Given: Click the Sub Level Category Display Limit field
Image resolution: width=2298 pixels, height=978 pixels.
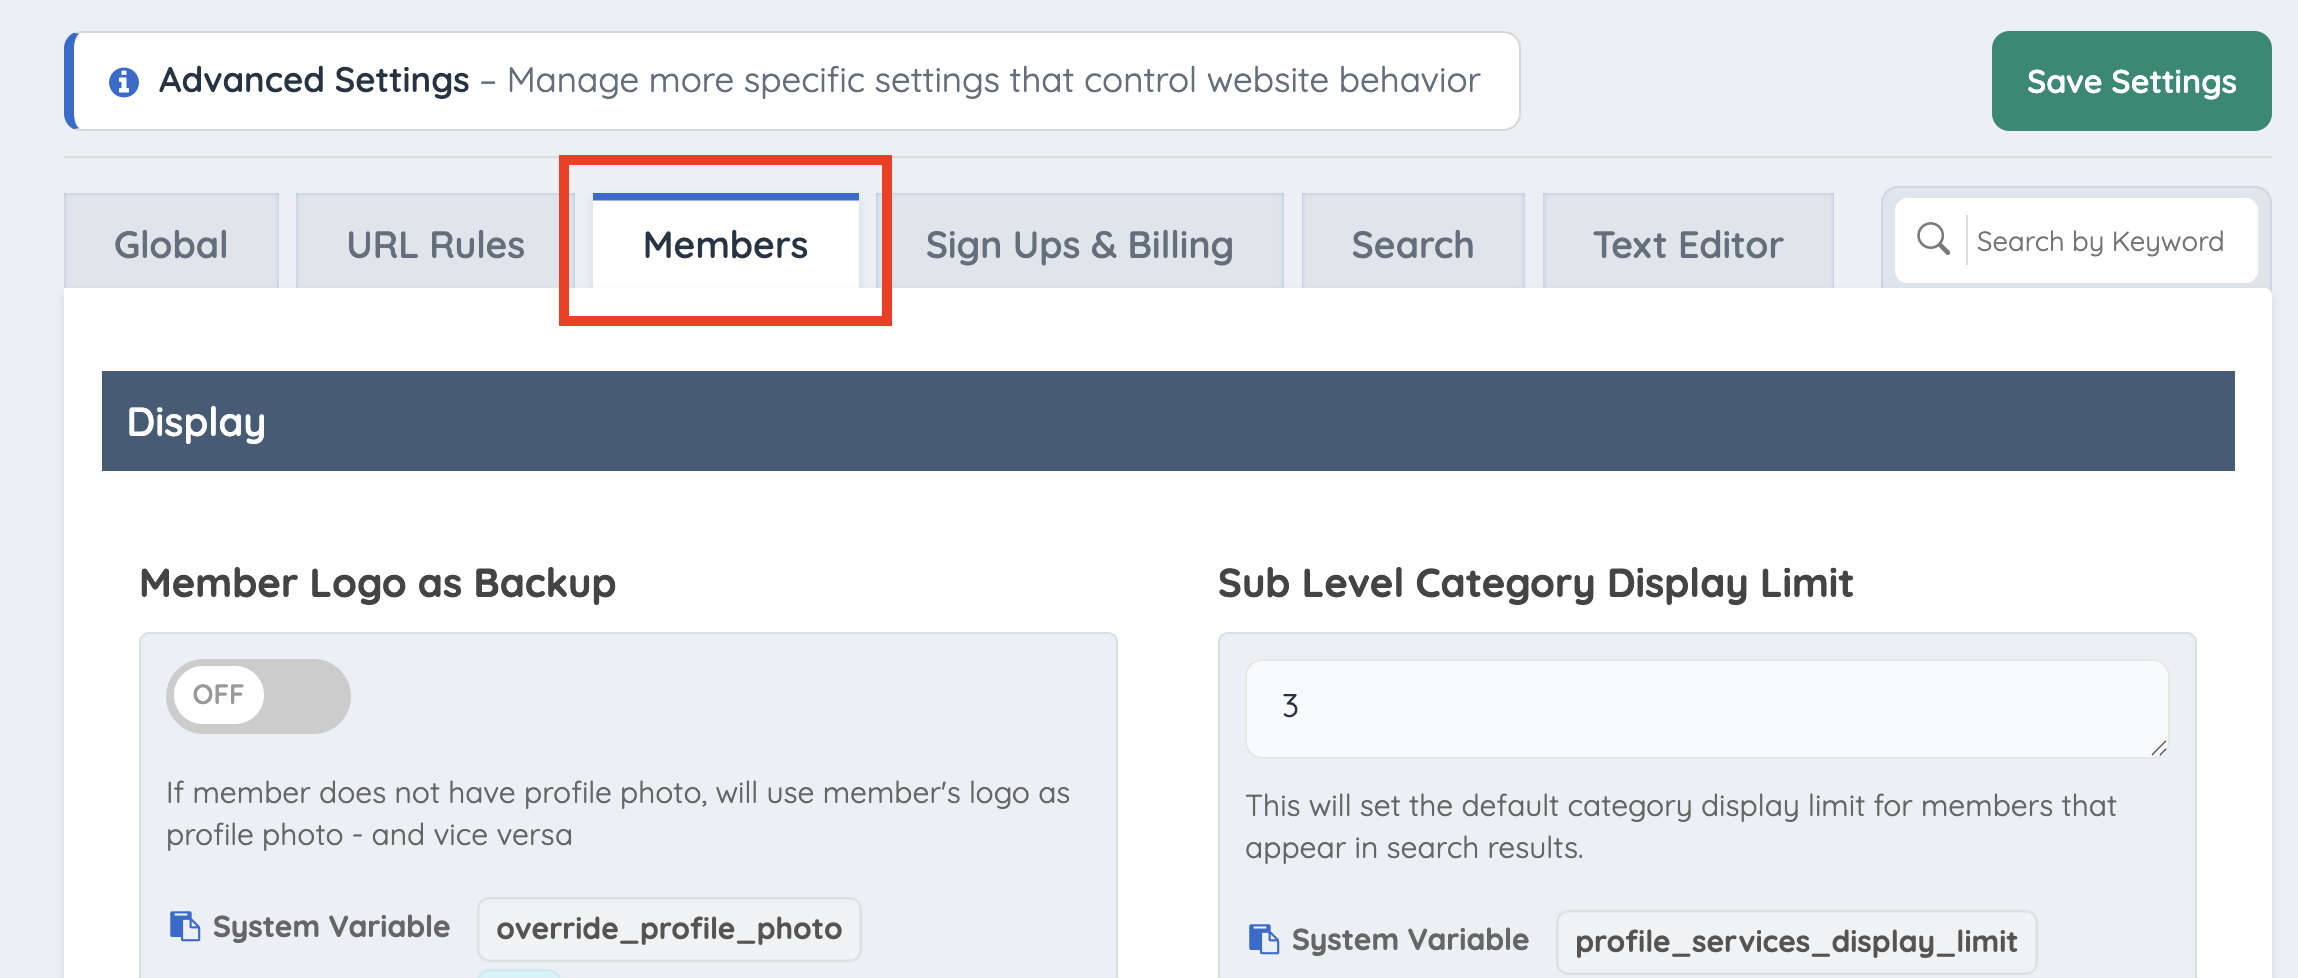Looking at the screenshot, I should click(1707, 708).
